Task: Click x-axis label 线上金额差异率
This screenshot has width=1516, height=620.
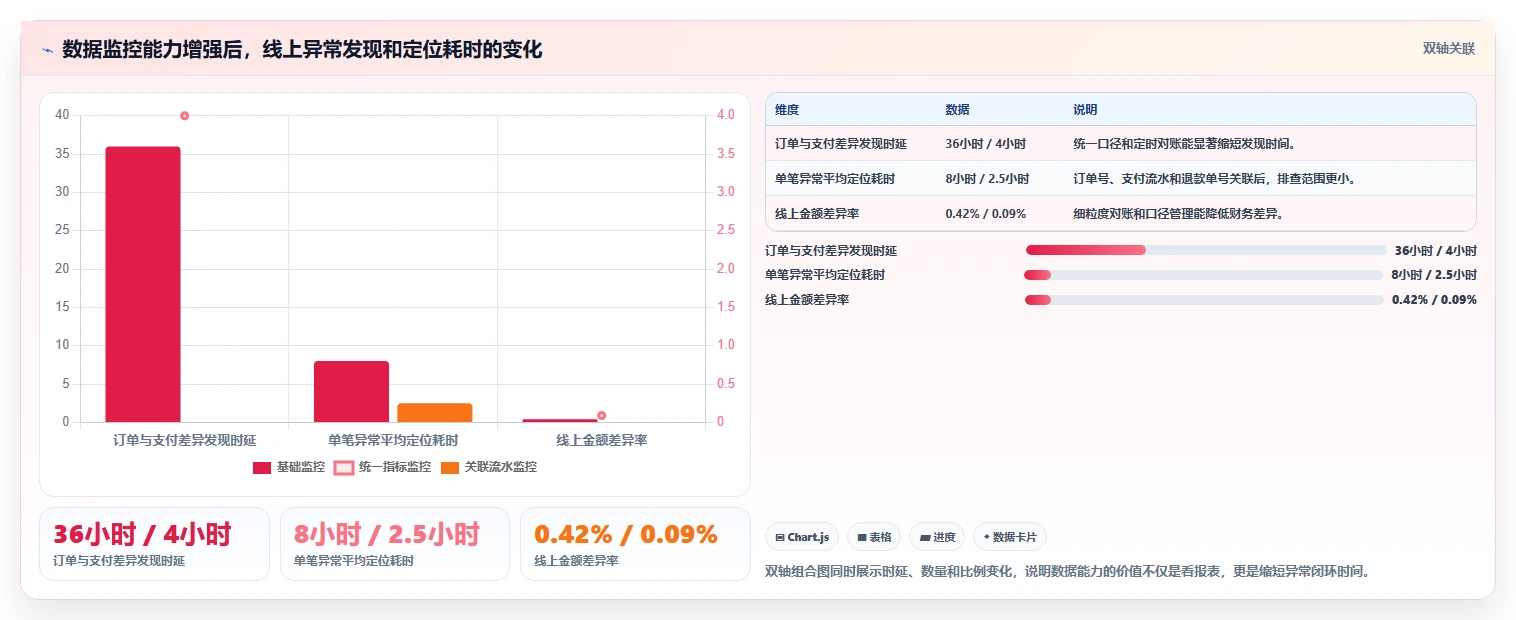Action: pyautogui.click(x=602, y=440)
